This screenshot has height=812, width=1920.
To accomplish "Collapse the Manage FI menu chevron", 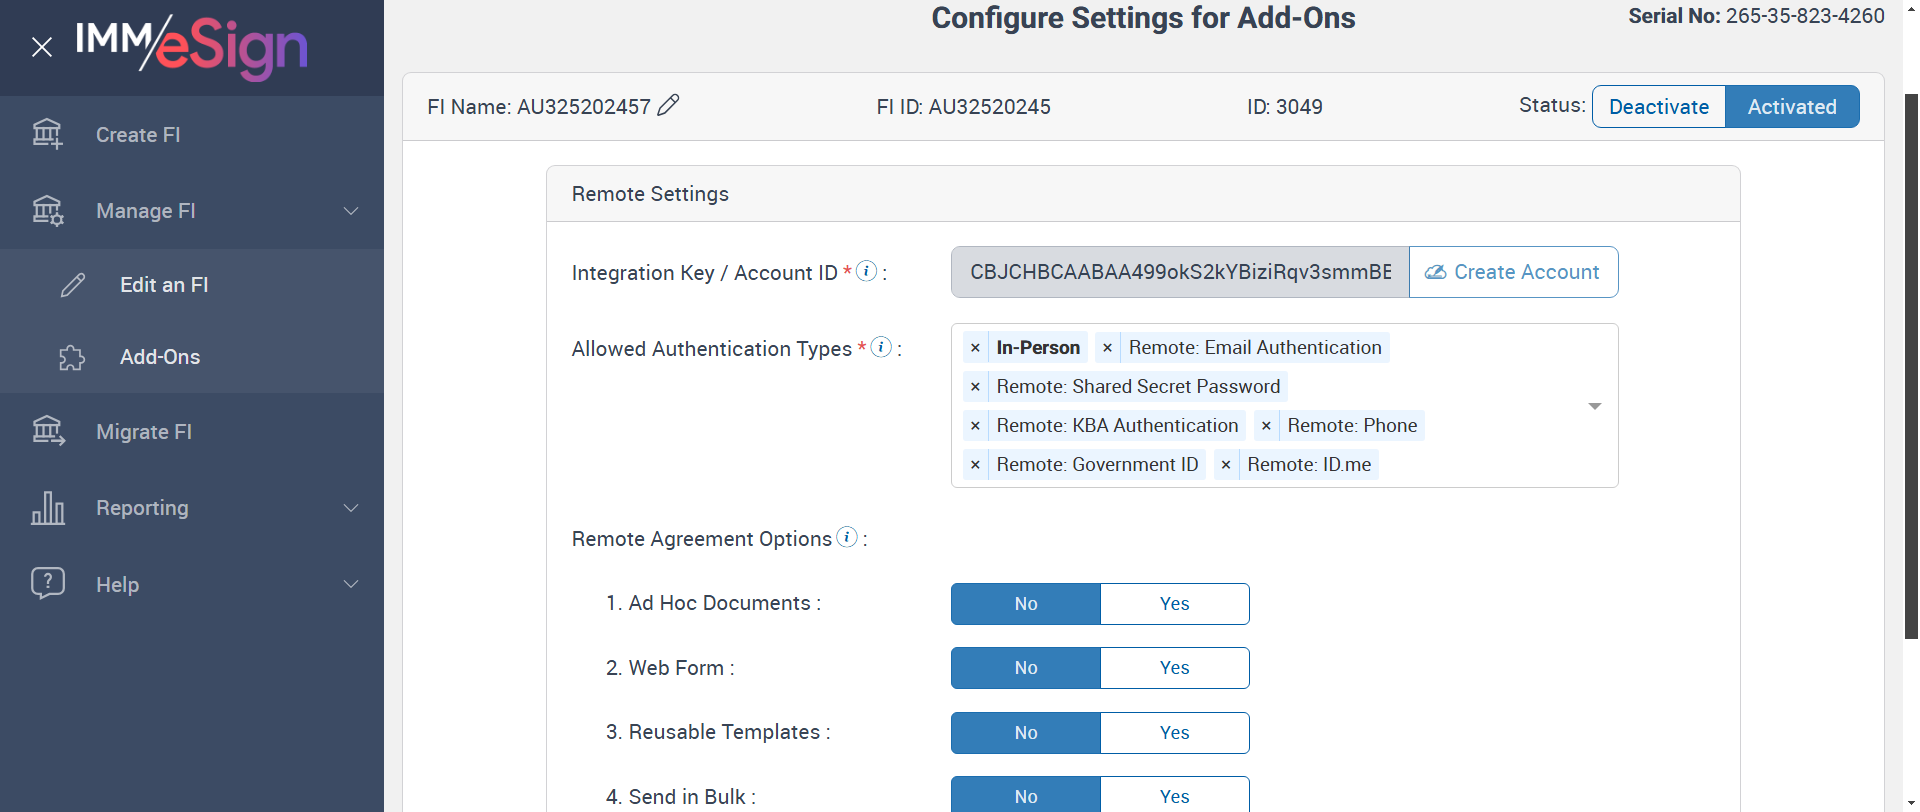I will [x=351, y=211].
